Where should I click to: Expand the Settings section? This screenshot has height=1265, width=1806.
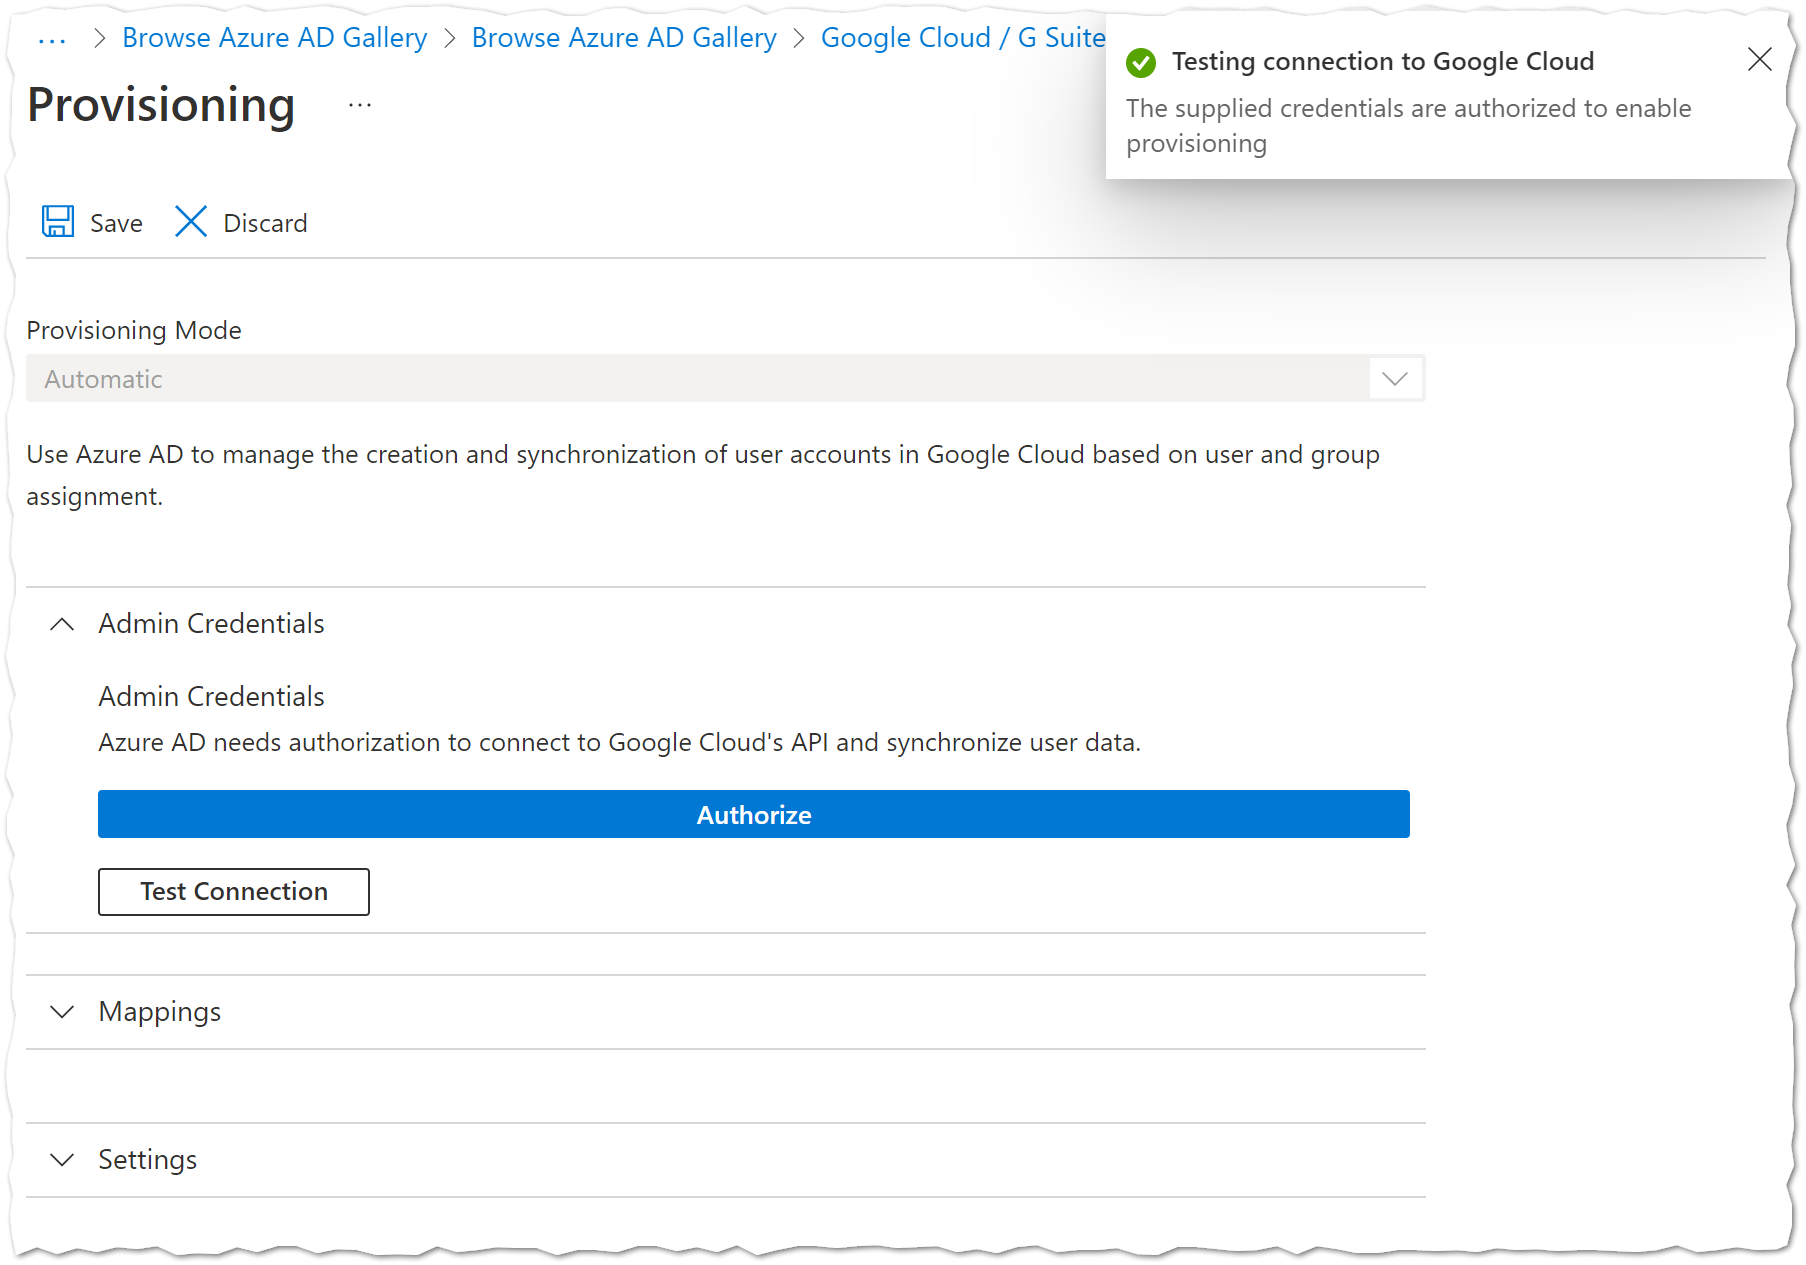pos(62,1160)
